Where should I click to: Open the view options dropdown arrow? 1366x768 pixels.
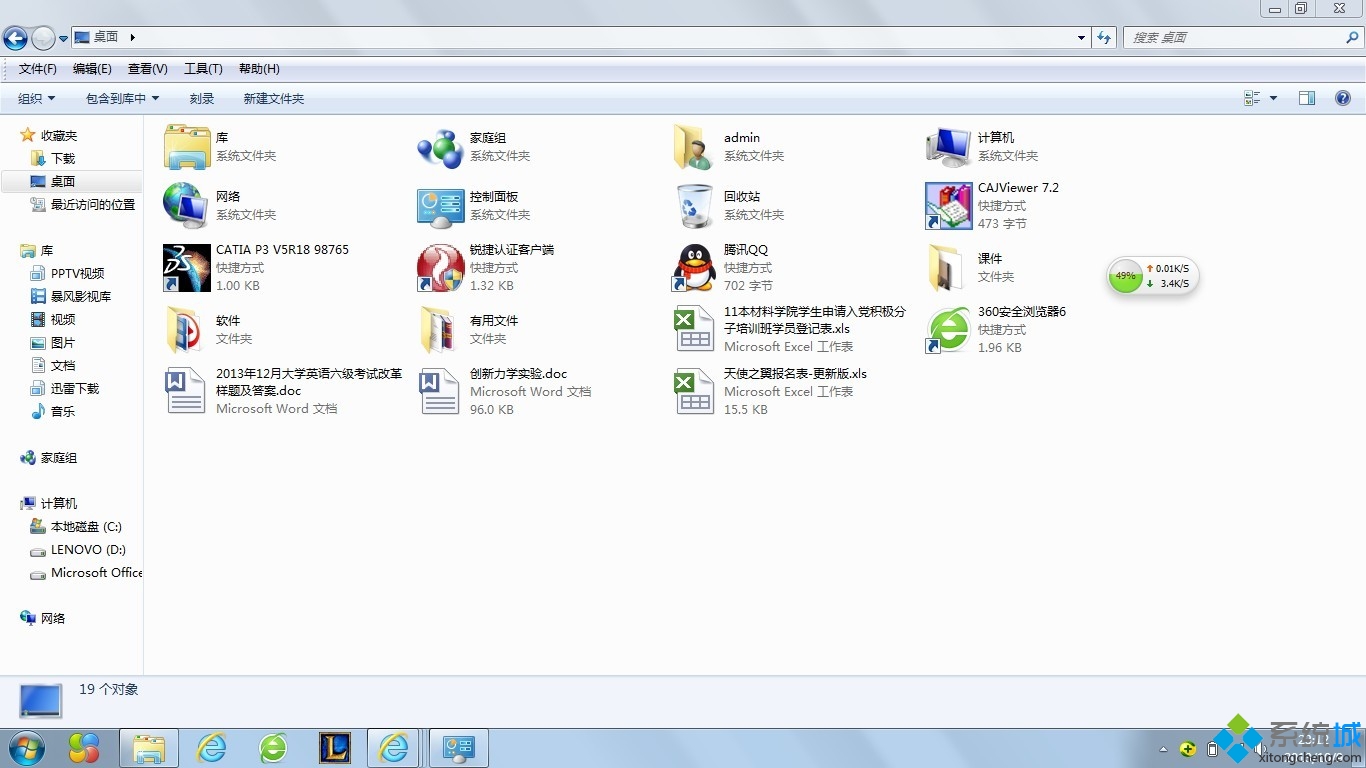coord(1273,98)
